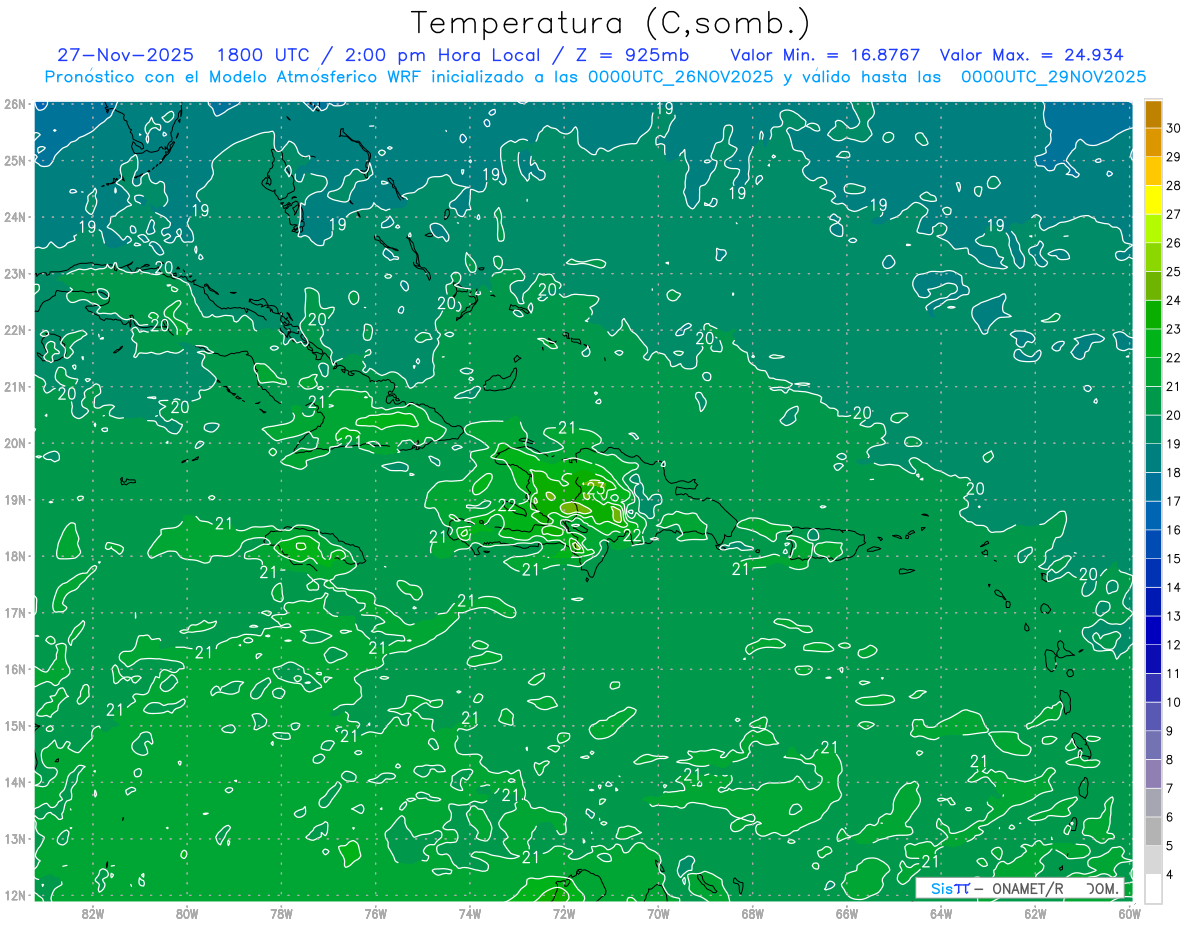Click the '74W' longitude axis label
This screenshot has width=1200, height=927.
[470, 913]
